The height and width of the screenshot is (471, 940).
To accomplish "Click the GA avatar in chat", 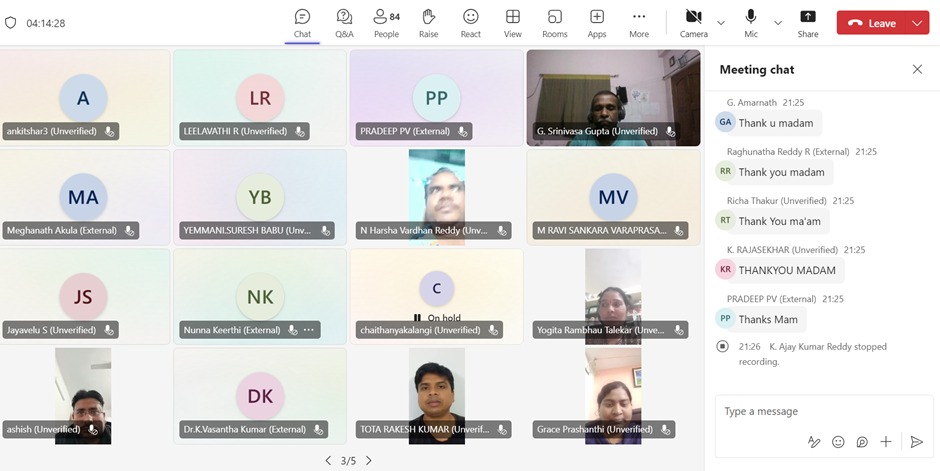I will click(x=725, y=122).
